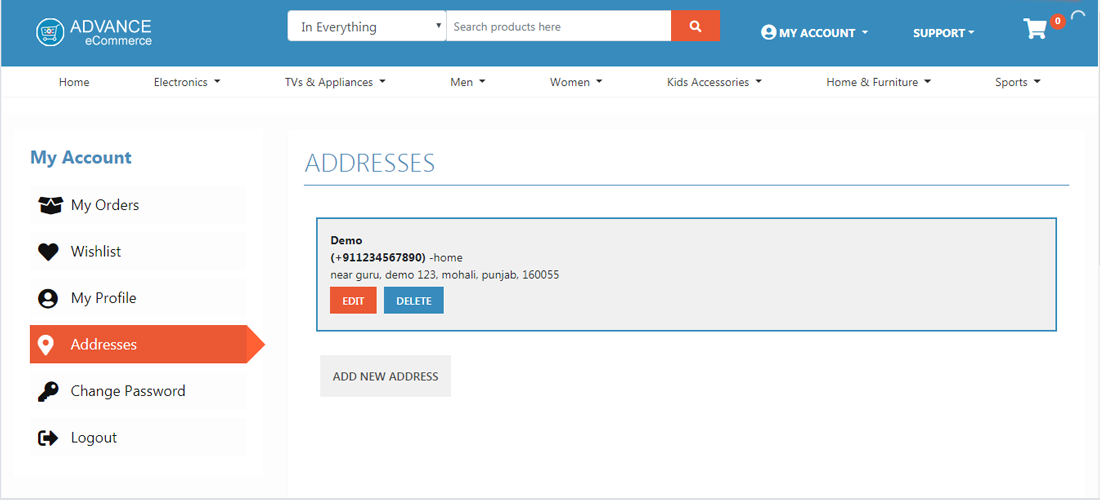
Task: Click the Demo address name text
Action: [347, 241]
